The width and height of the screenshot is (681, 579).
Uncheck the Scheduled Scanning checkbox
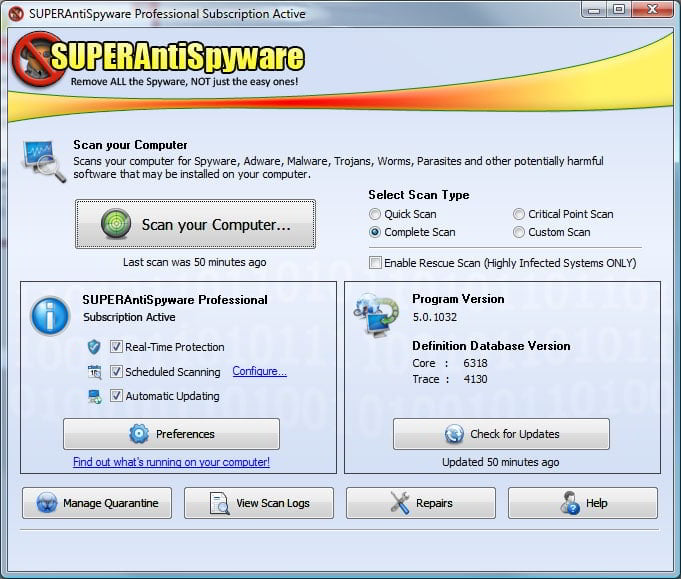[x=117, y=372]
